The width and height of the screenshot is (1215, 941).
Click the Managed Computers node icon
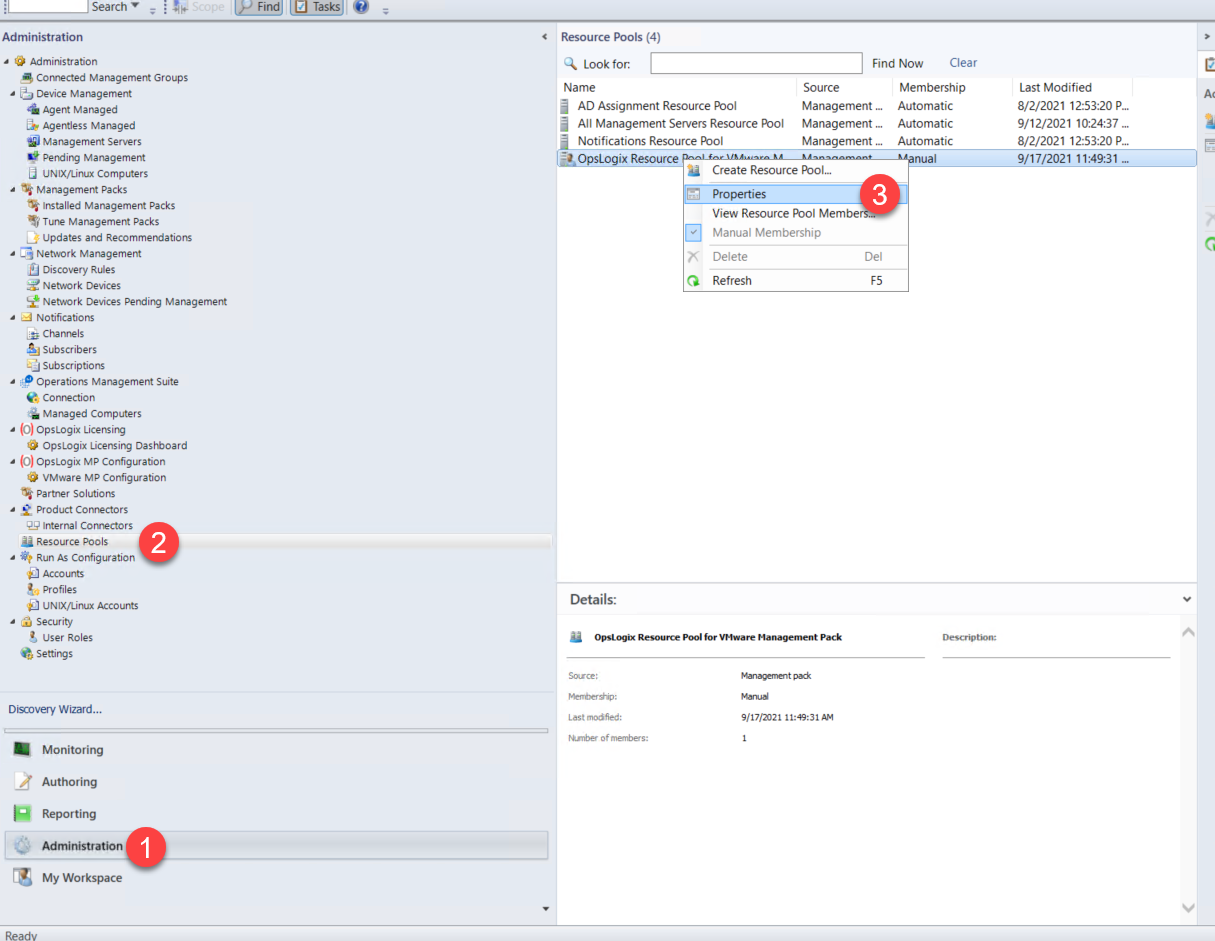tap(34, 414)
